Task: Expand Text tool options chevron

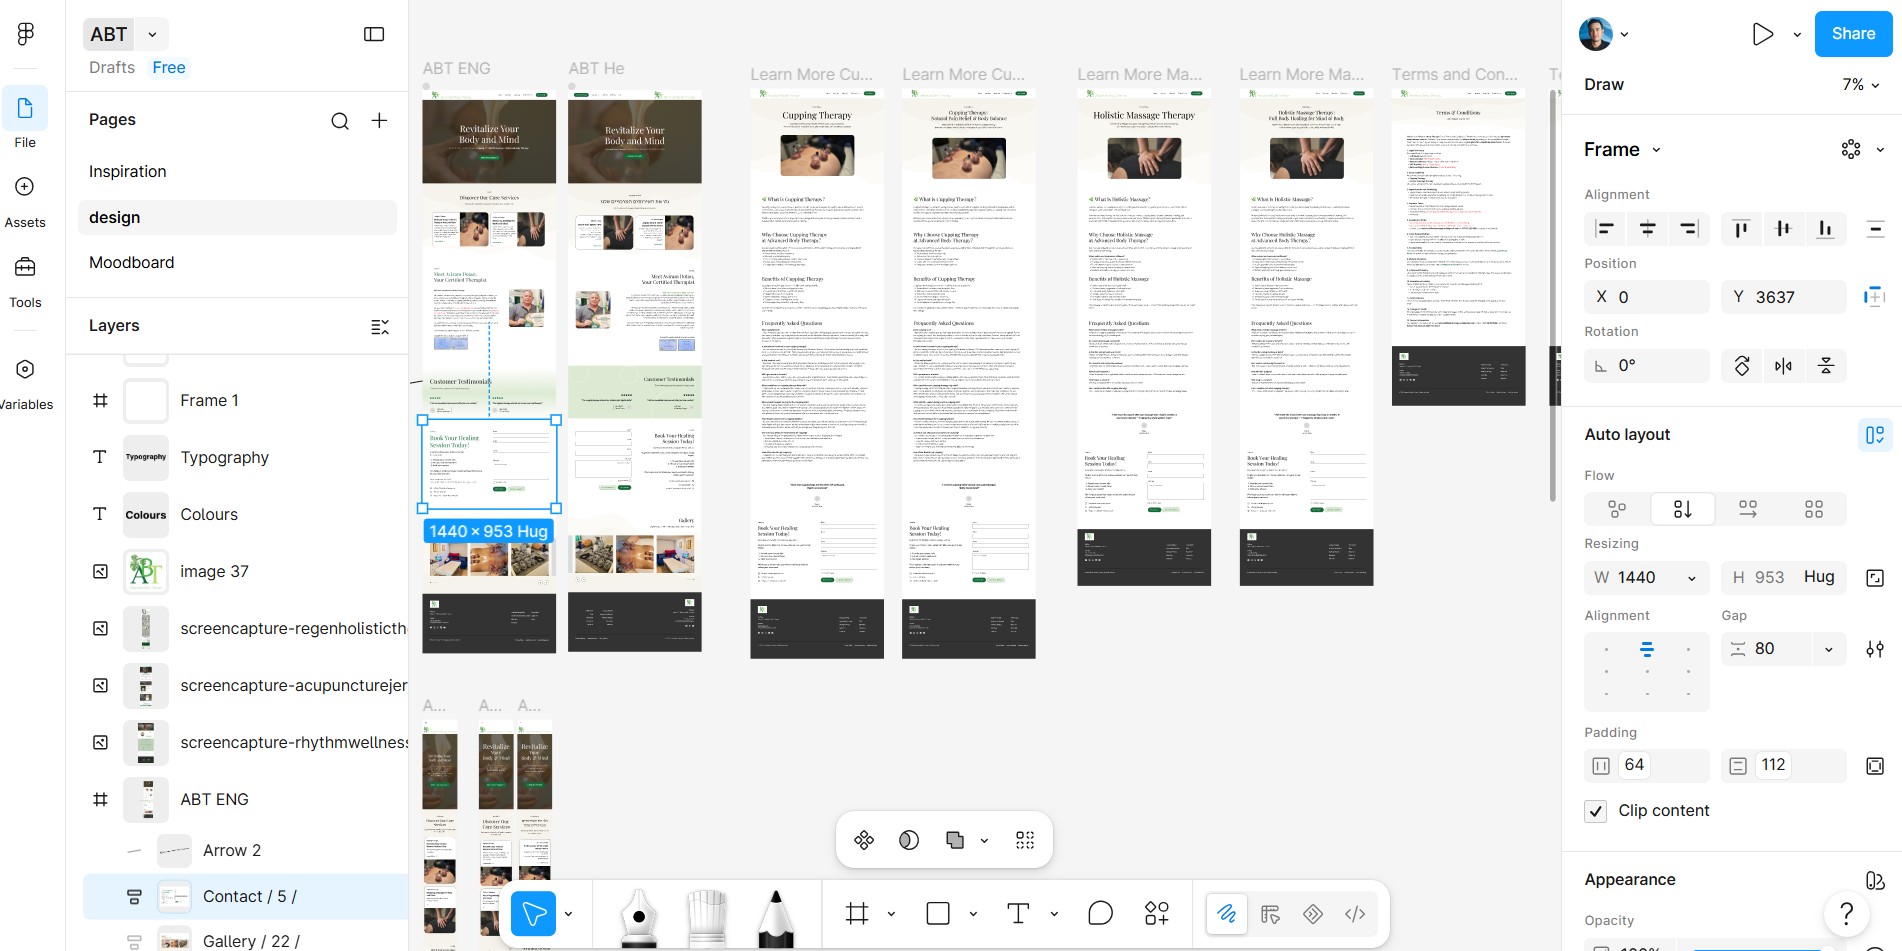Action: [1054, 914]
